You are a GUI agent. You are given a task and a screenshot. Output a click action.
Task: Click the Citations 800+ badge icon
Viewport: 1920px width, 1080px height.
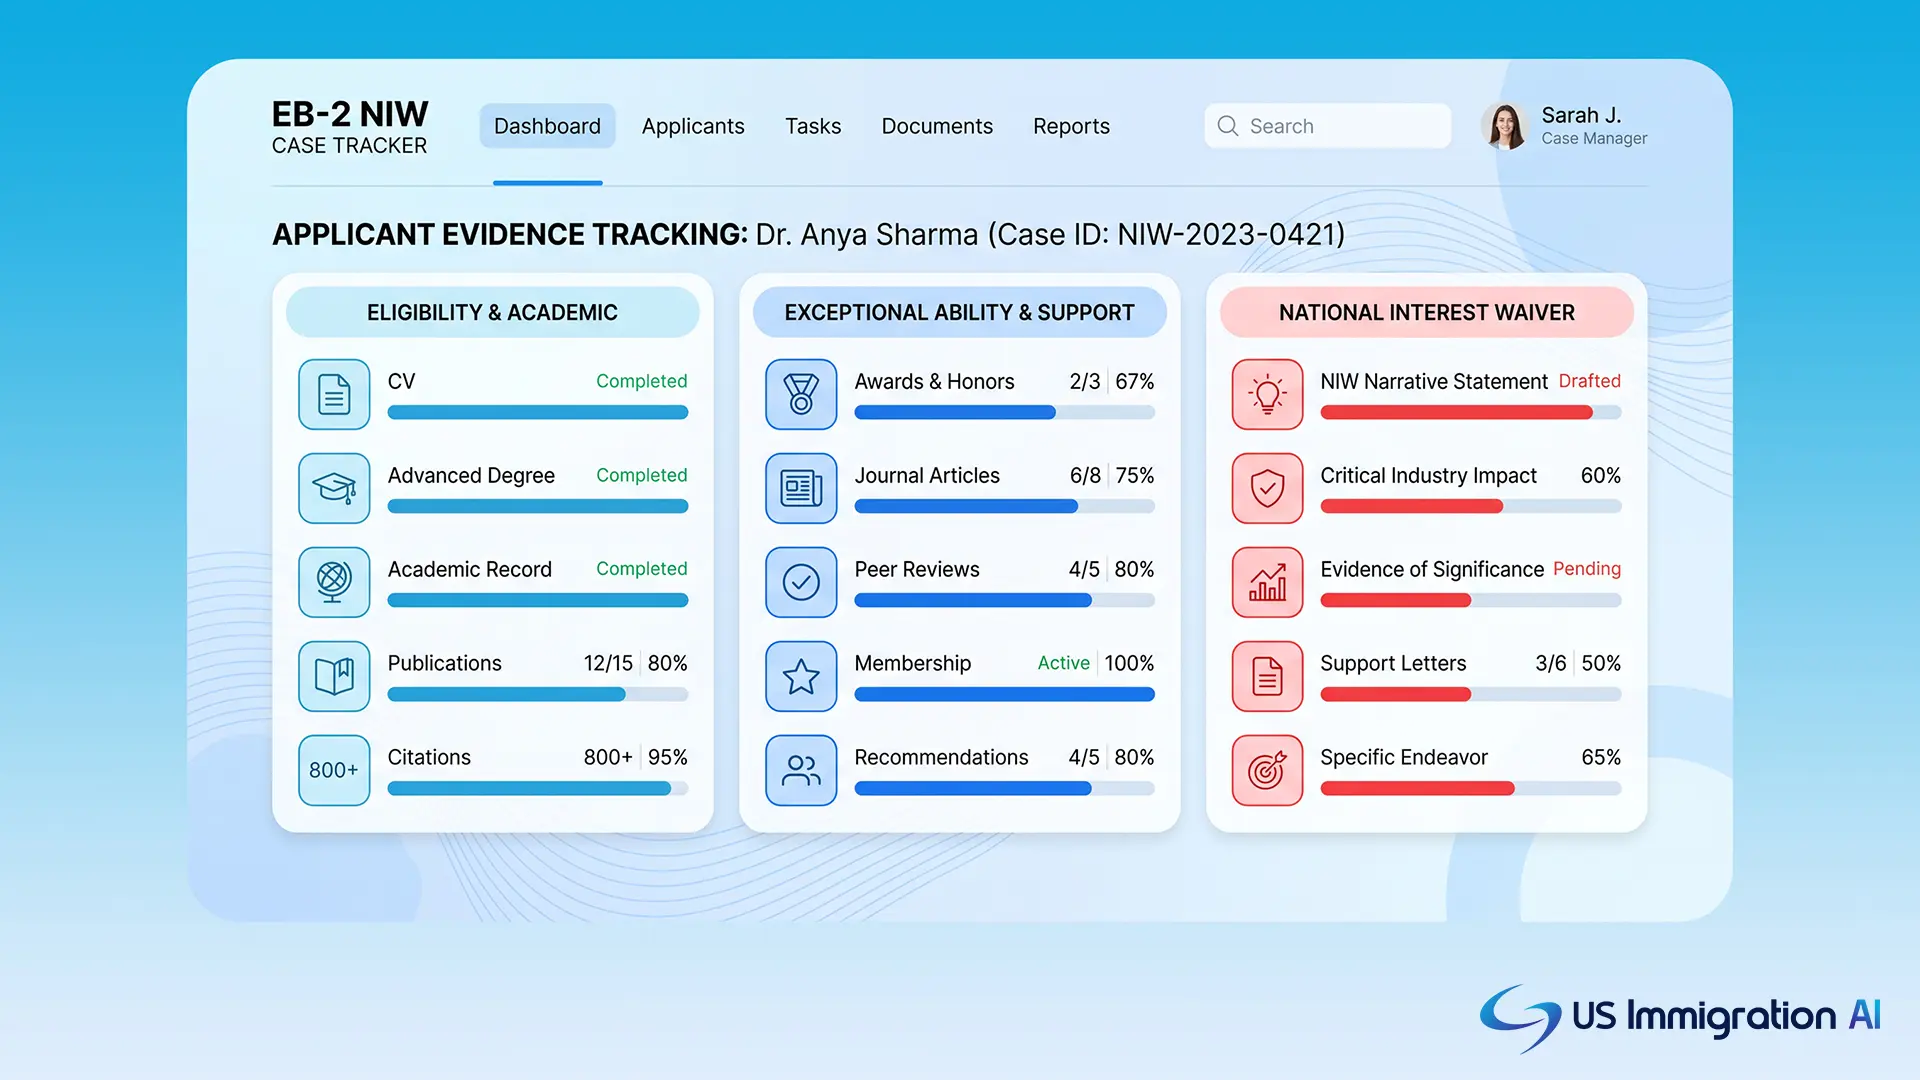point(334,770)
